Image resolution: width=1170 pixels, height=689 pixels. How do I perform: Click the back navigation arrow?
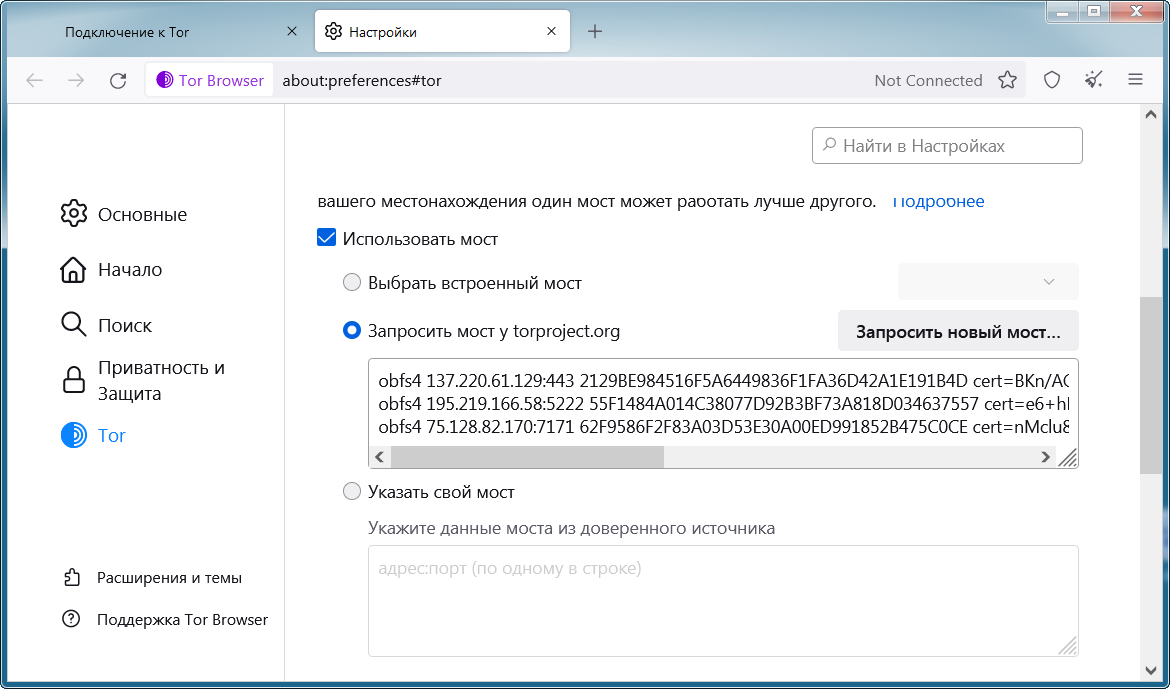pyautogui.click(x=34, y=81)
